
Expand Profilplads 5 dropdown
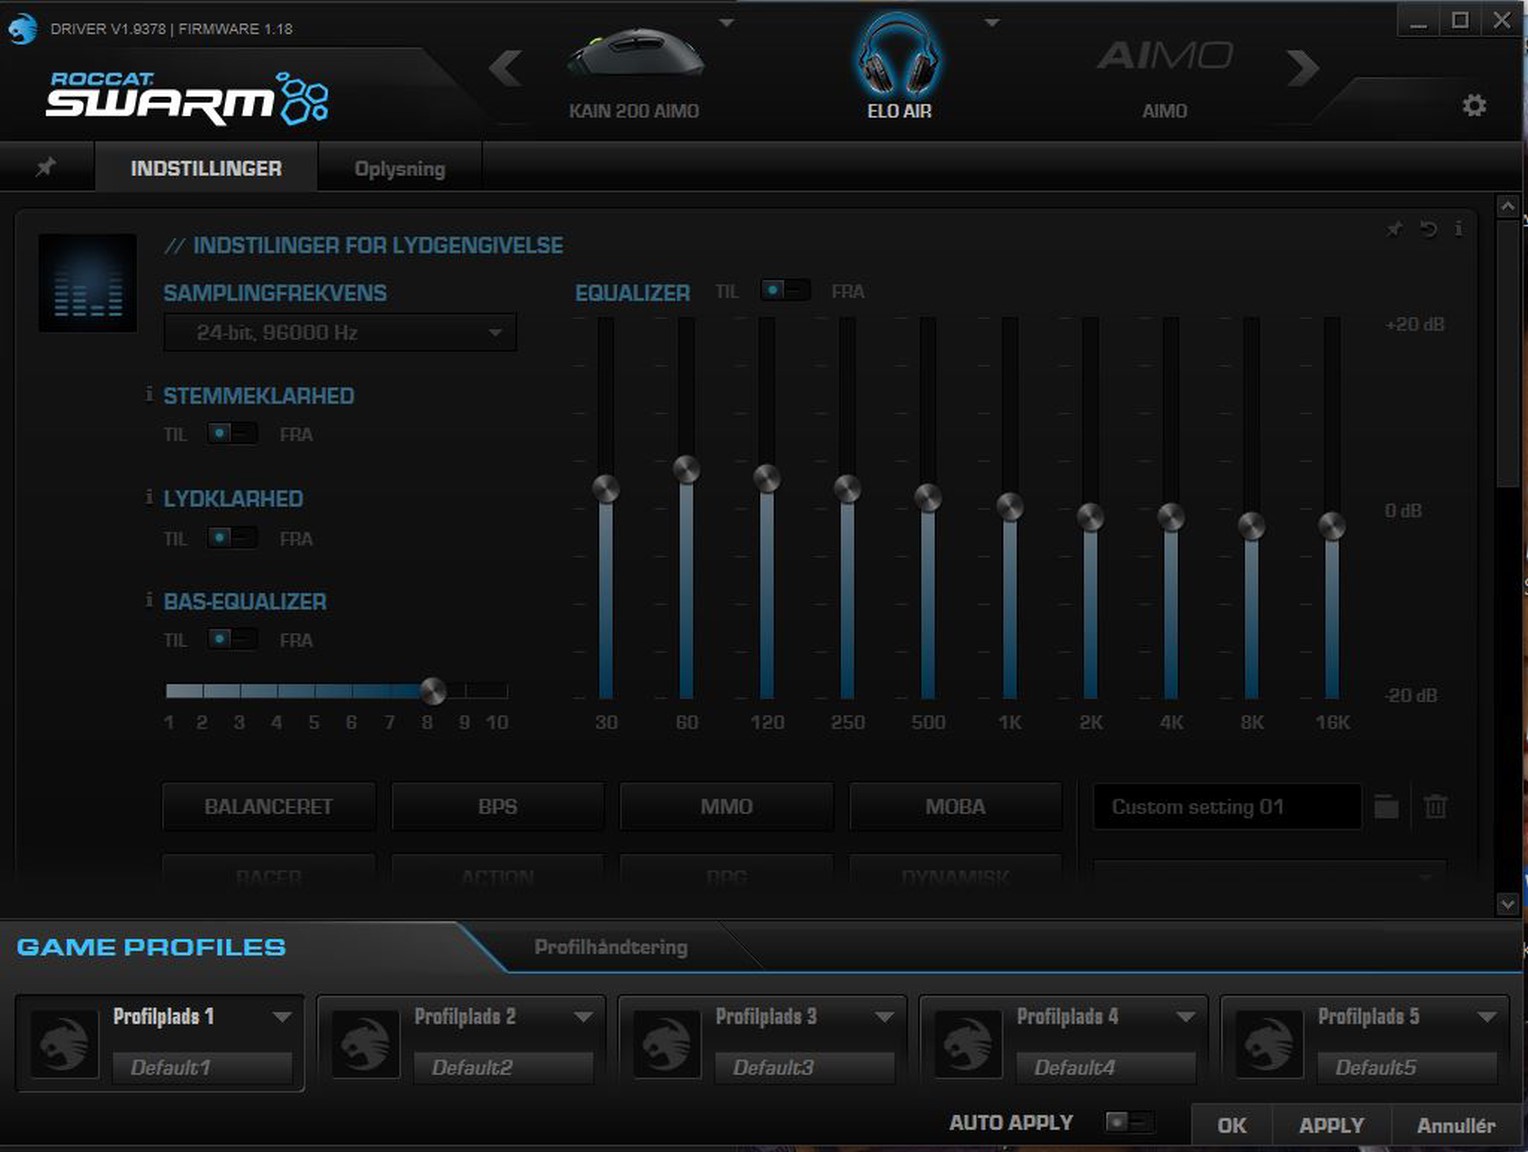(x=1486, y=1017)
